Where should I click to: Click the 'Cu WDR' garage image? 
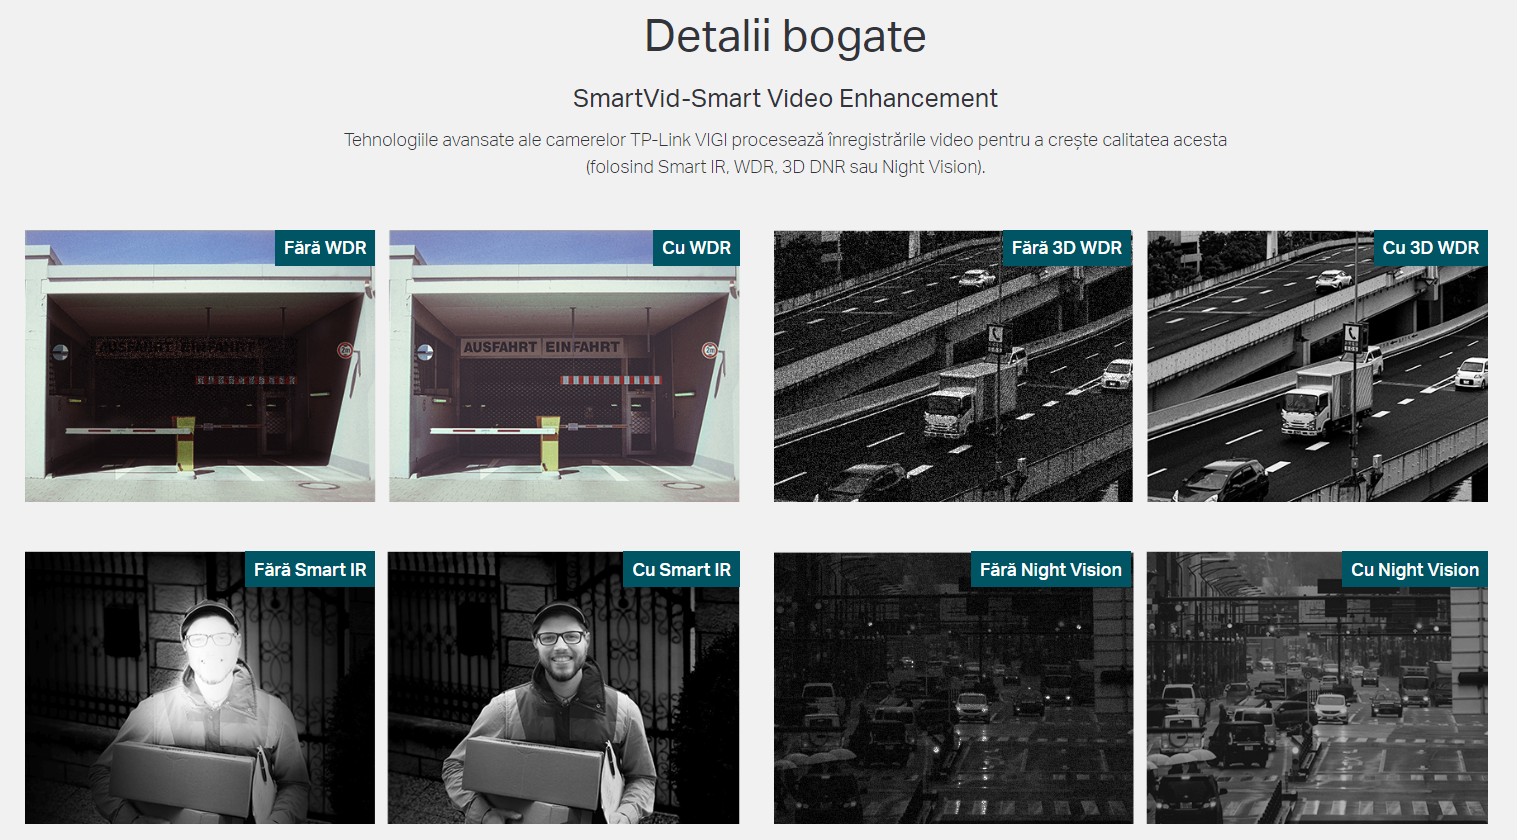point(564,366)
